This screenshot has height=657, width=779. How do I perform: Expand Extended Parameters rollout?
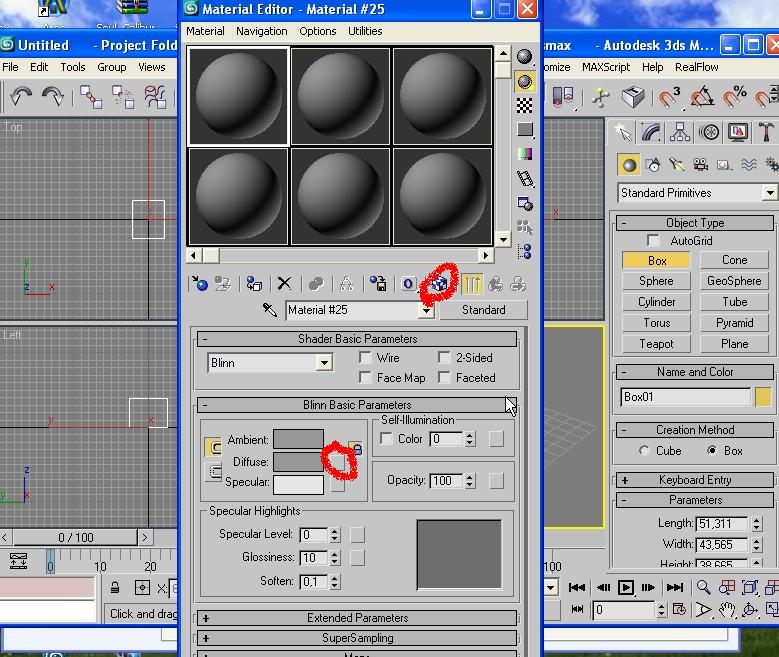[357, 618]
